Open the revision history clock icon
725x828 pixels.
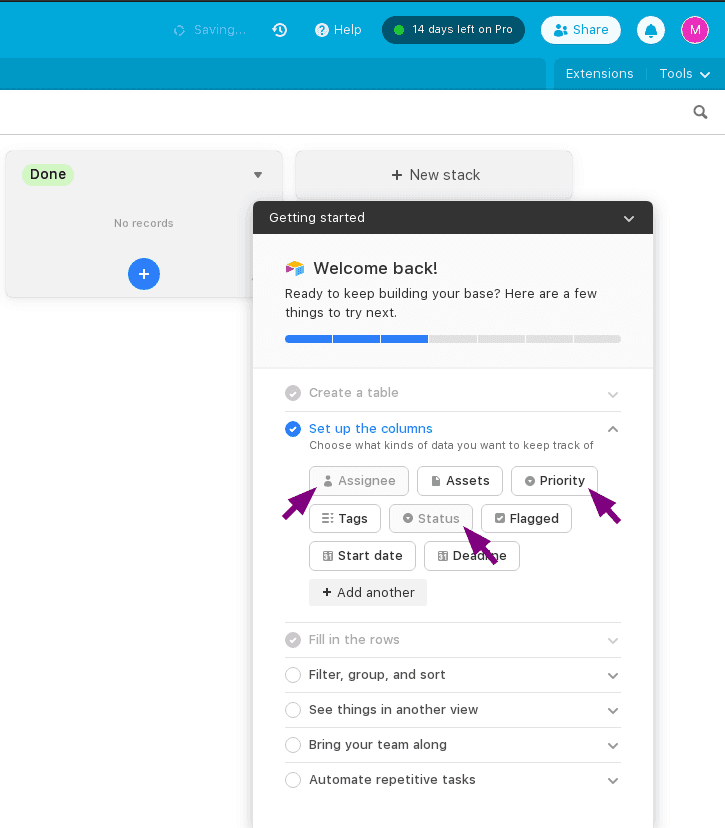280,30
